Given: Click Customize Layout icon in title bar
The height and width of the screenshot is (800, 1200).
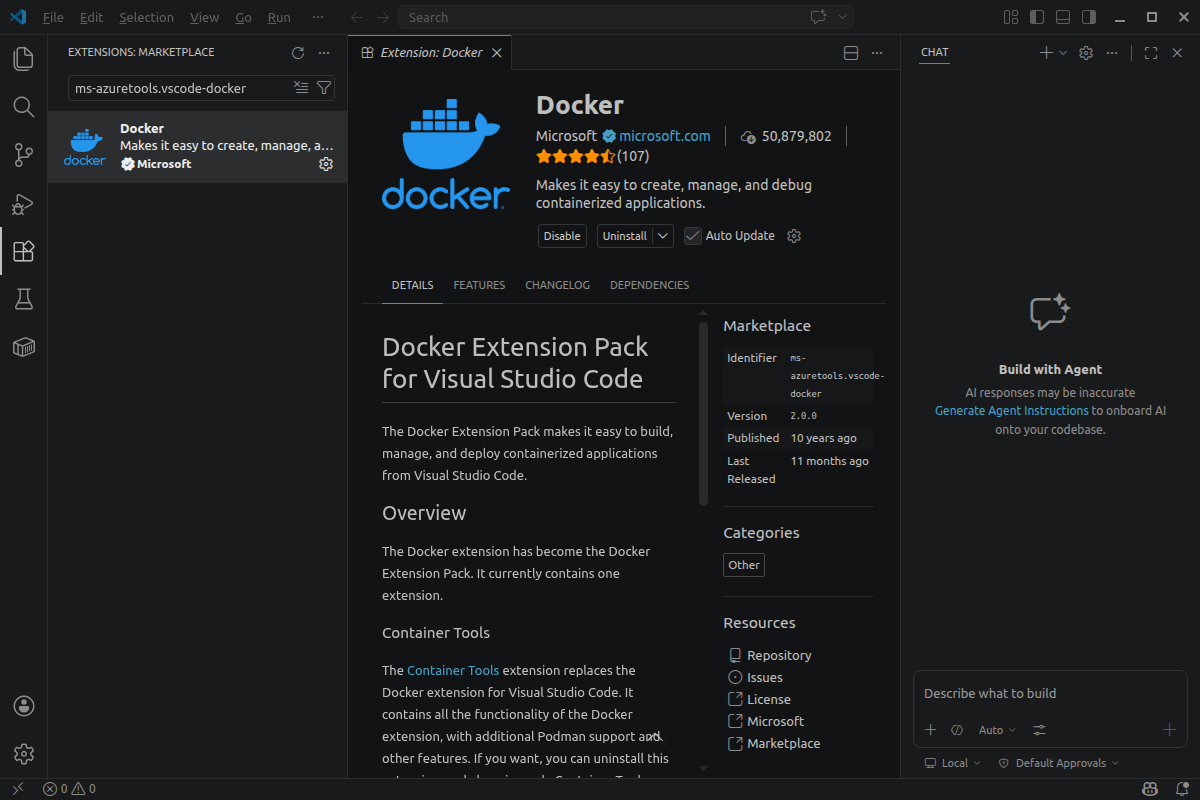Looking at the screenshot, I should click(x=1011, y=17).
